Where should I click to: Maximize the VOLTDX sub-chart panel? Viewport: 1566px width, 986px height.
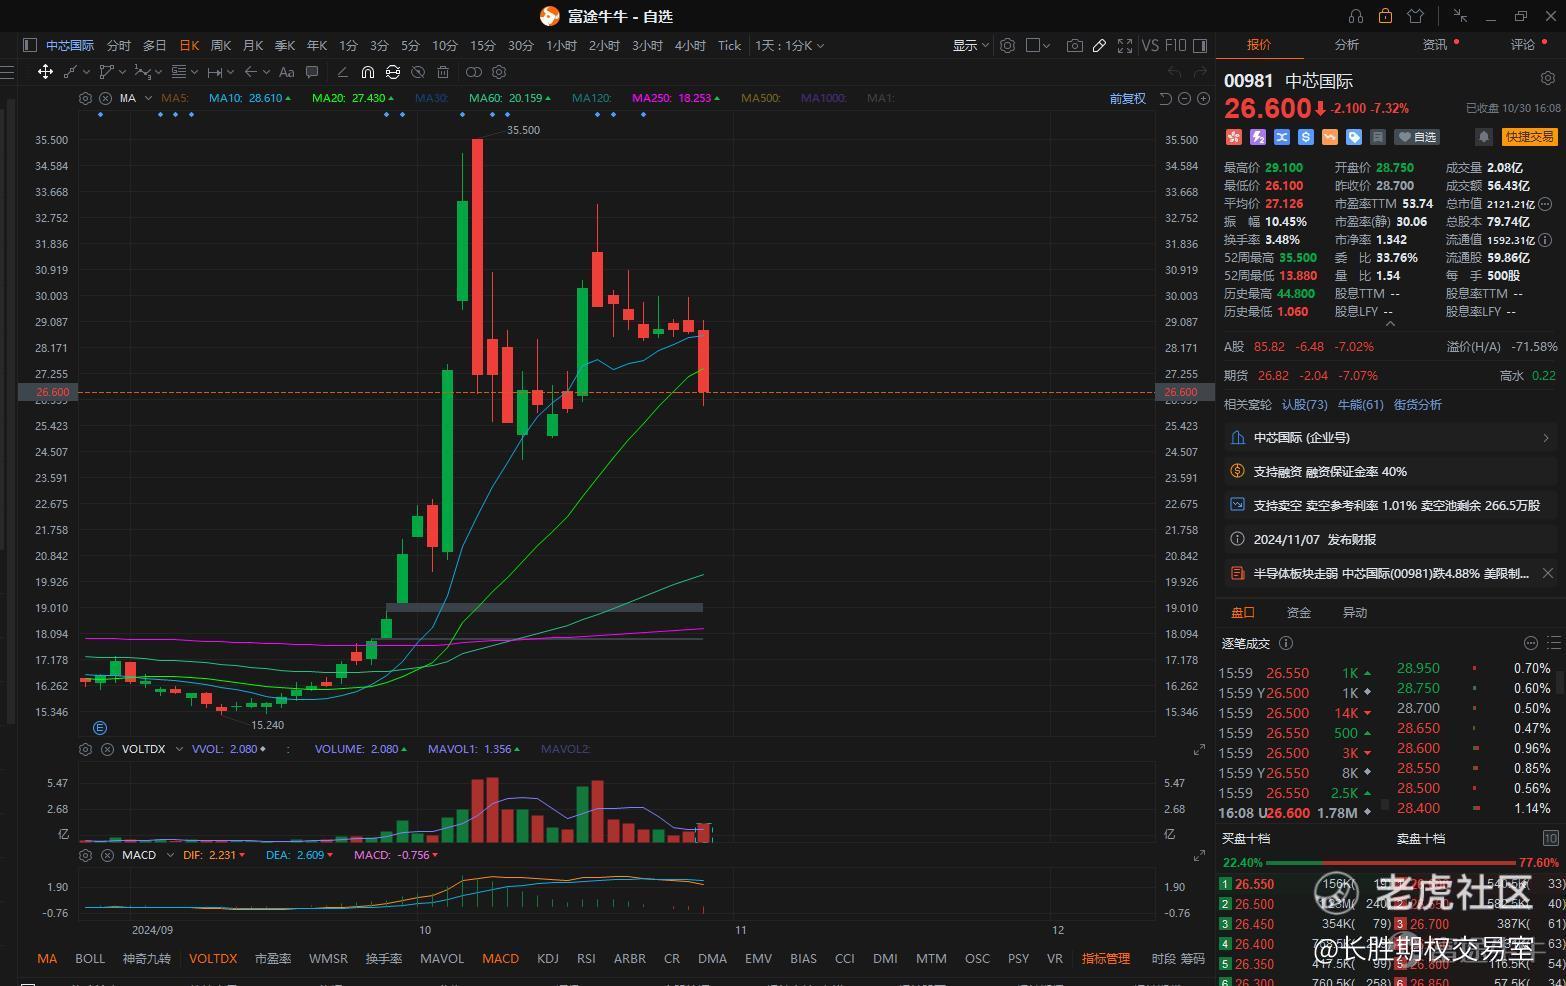click(1199, 750)
